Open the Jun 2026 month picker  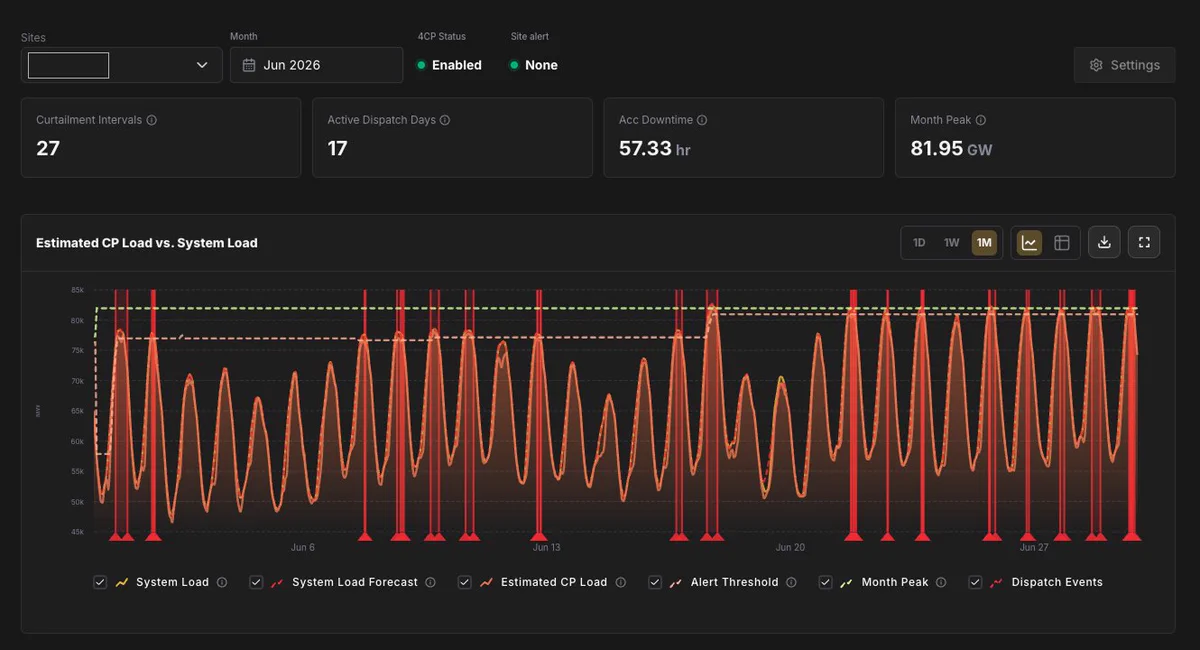(316, 65)
